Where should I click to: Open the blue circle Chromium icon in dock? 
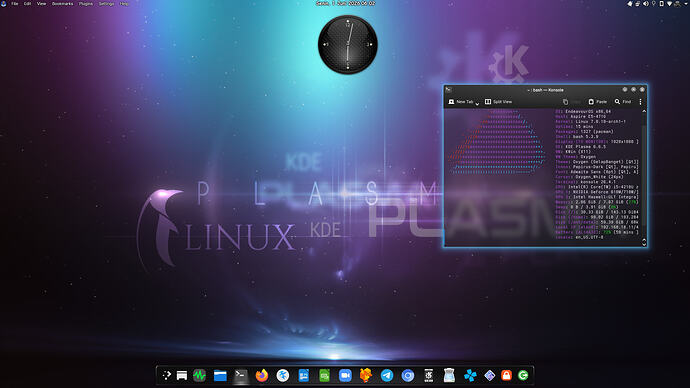point(408,375)
